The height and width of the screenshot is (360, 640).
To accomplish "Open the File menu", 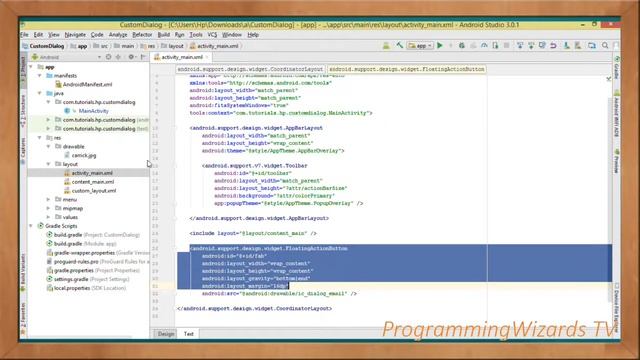I will (x=24, y=35).
